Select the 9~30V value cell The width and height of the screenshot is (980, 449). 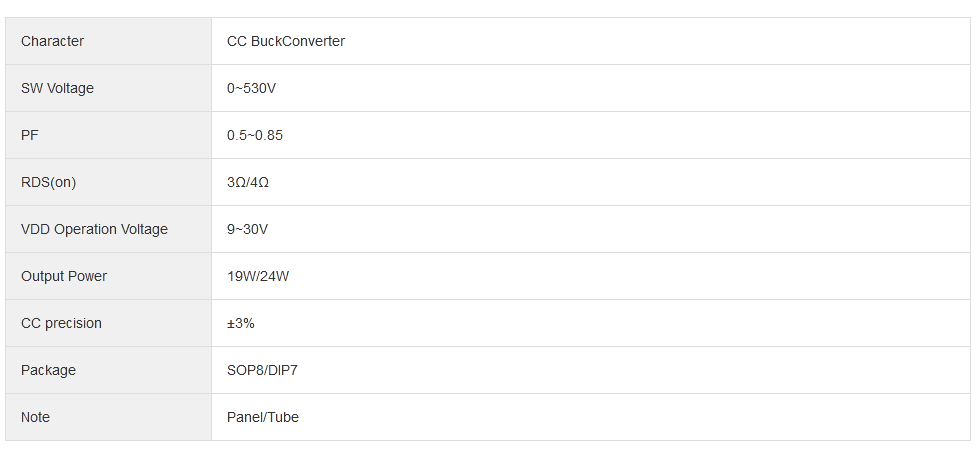247,229
